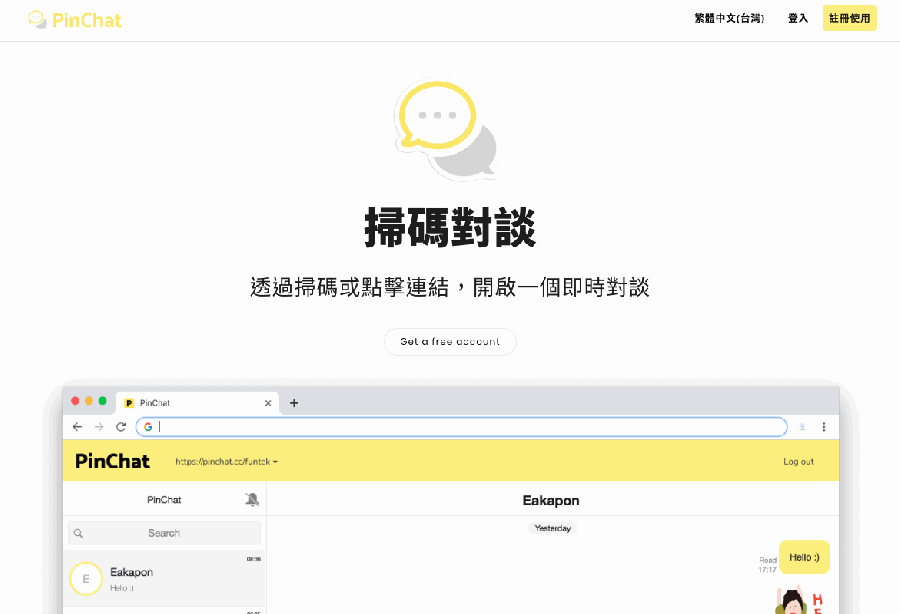This screenshot has height=614, width=900.
Task: Open the 繁體中文(台灣) language selector
Action: (729, 18)
